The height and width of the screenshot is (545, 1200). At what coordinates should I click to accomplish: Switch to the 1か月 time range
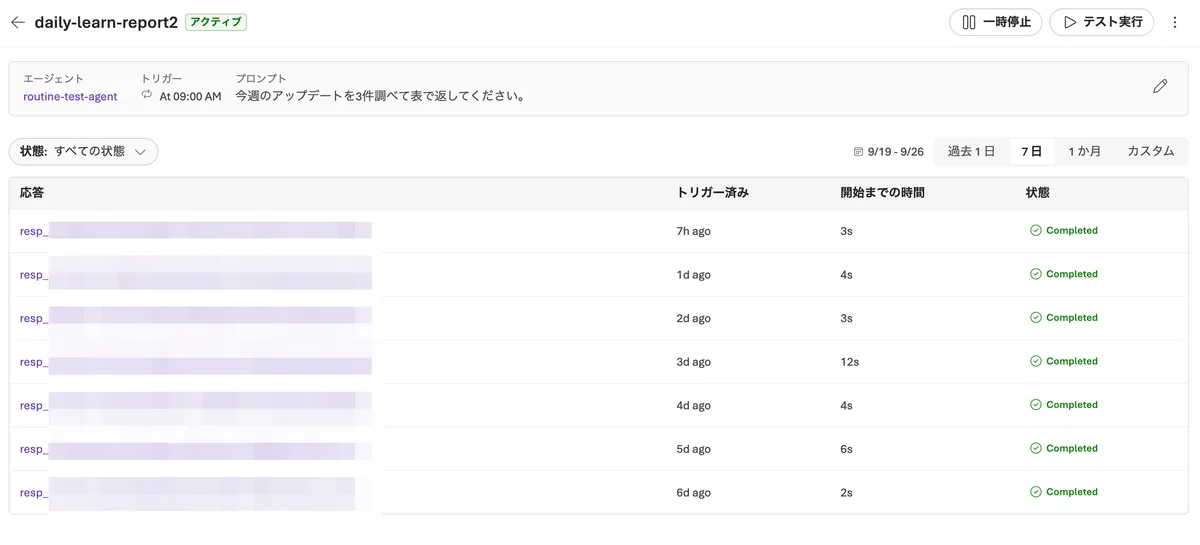coord(1084,152)
